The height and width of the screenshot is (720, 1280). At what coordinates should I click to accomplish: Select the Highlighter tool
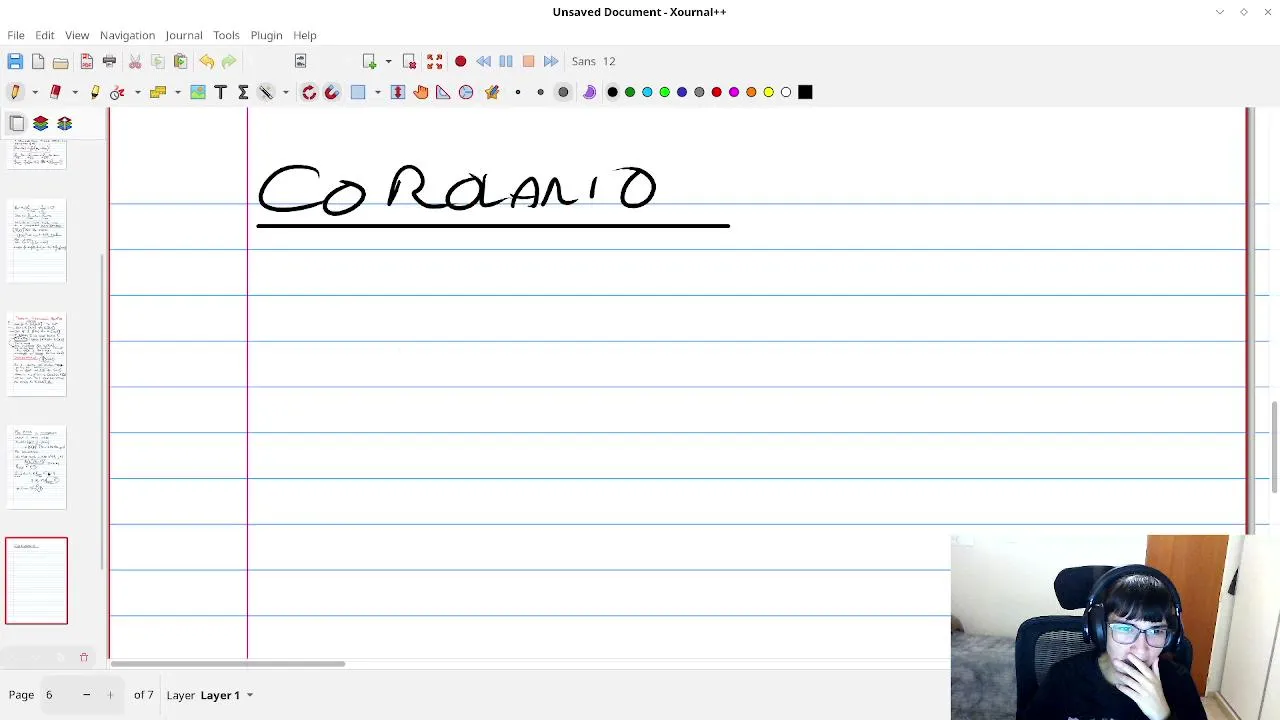pos(95,92)
